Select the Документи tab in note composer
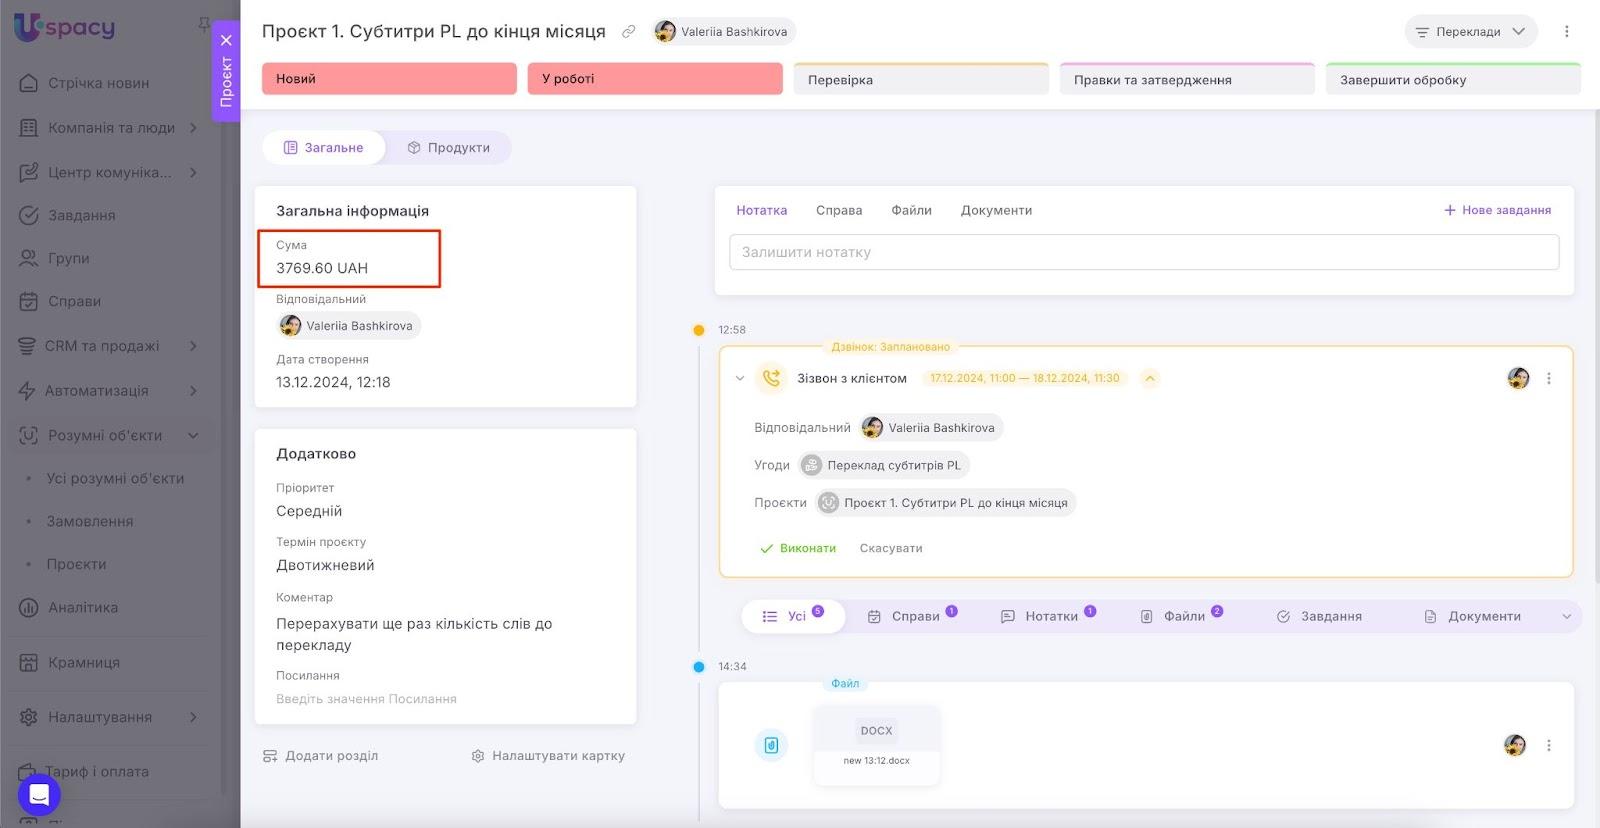1600x828 pixels. [x=996, y=210]
